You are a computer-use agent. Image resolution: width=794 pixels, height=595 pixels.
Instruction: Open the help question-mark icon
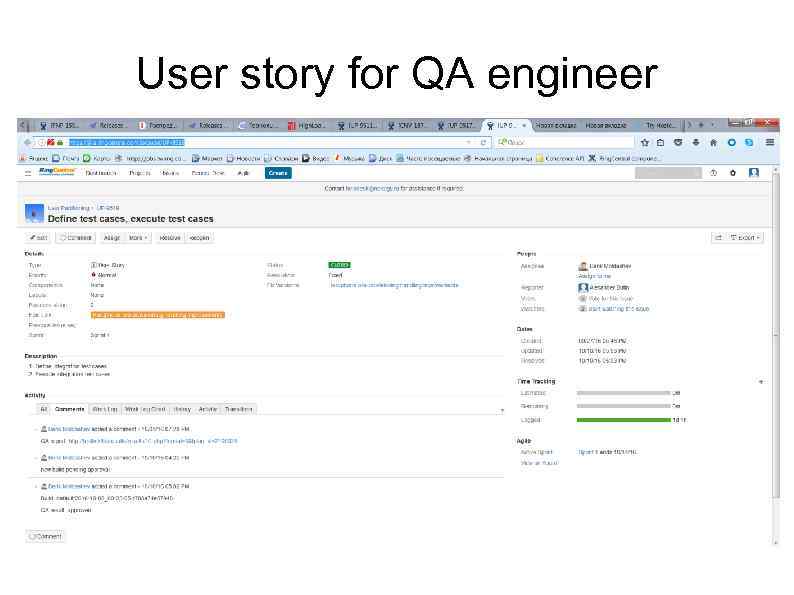coord(713,173)
